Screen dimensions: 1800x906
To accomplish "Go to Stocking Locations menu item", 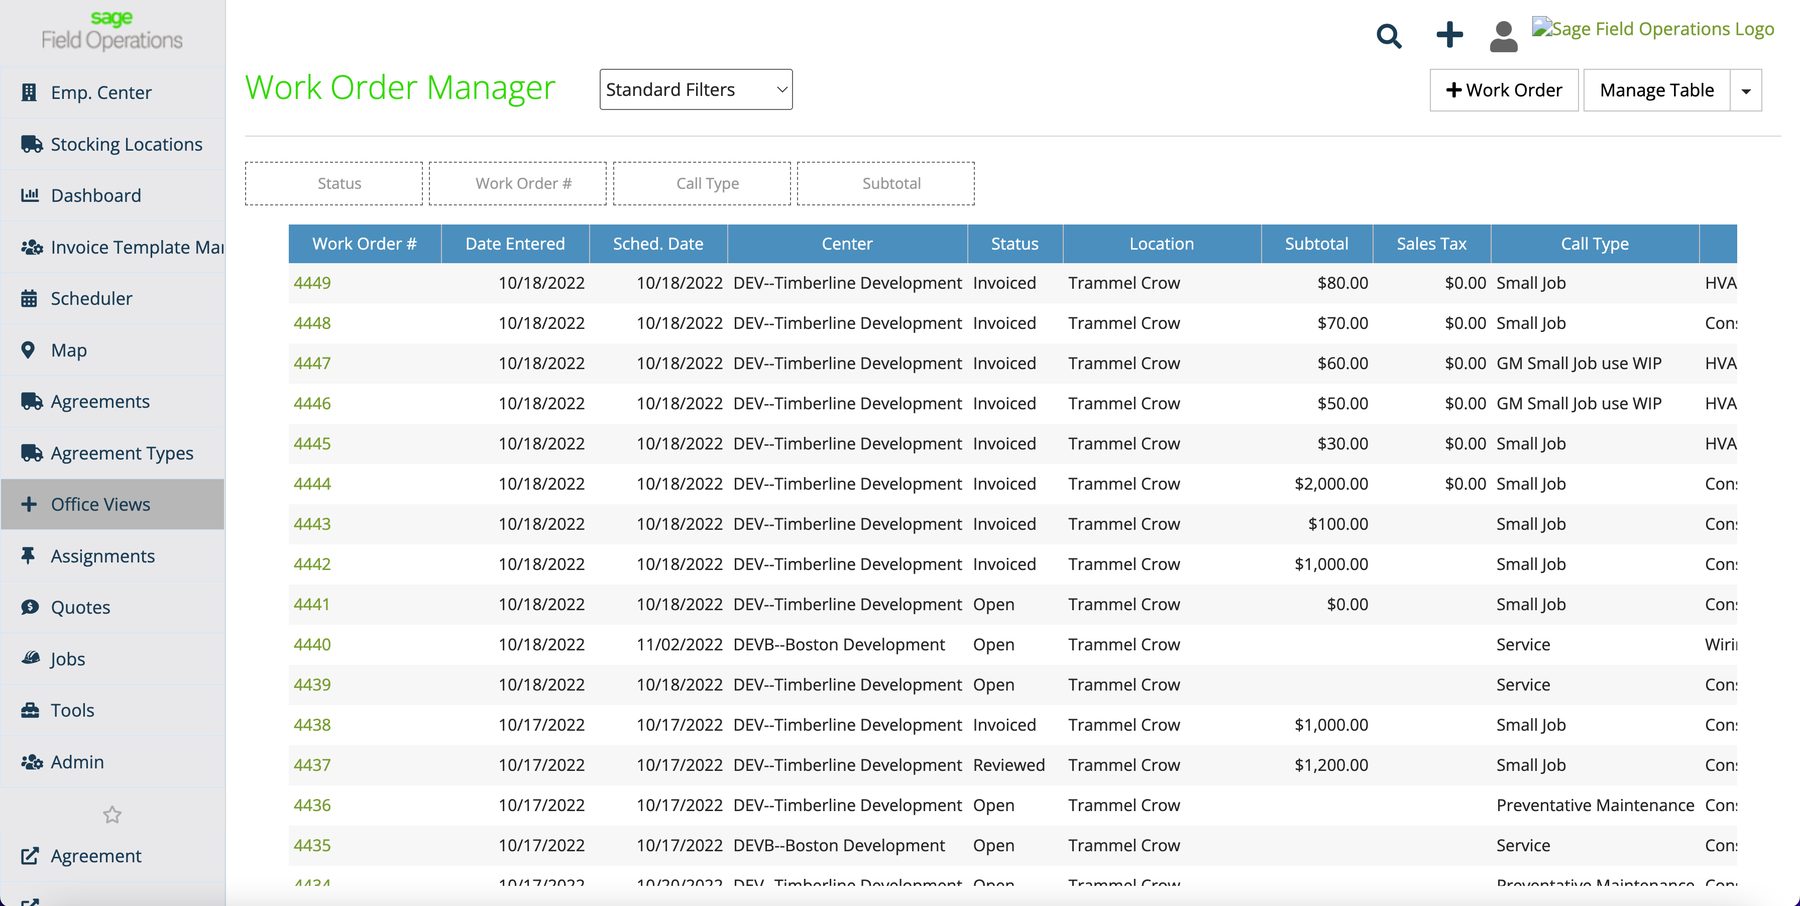I will click(112, 144).
